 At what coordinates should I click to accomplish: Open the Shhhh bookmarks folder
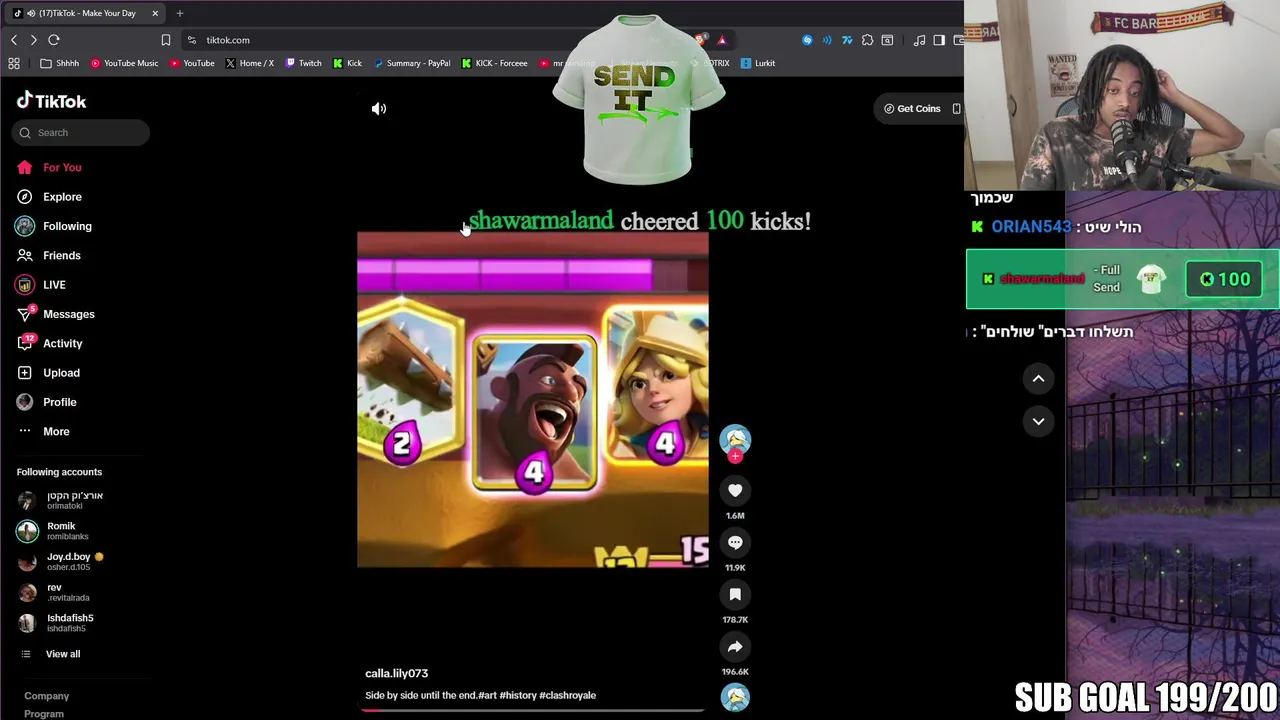tap(60, 63)
